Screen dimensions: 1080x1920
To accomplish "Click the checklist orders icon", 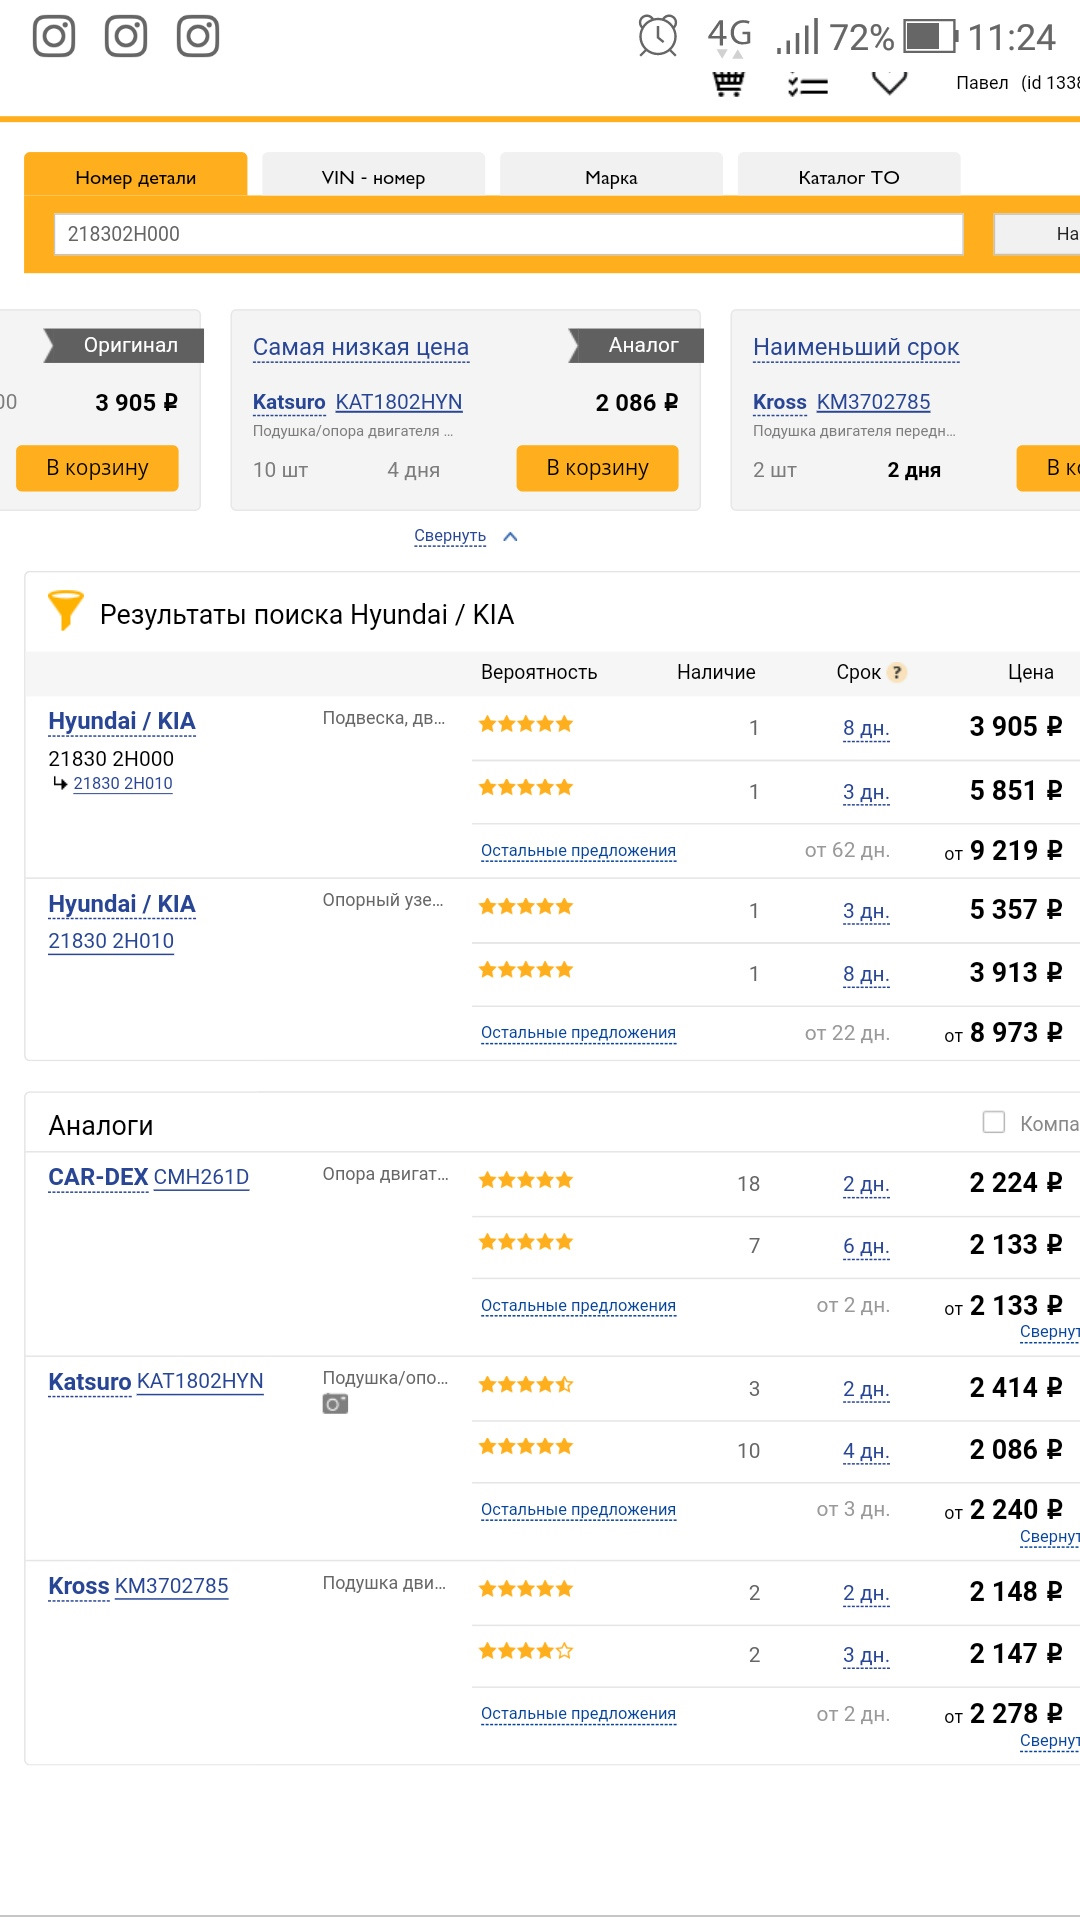I will point(808,85).
